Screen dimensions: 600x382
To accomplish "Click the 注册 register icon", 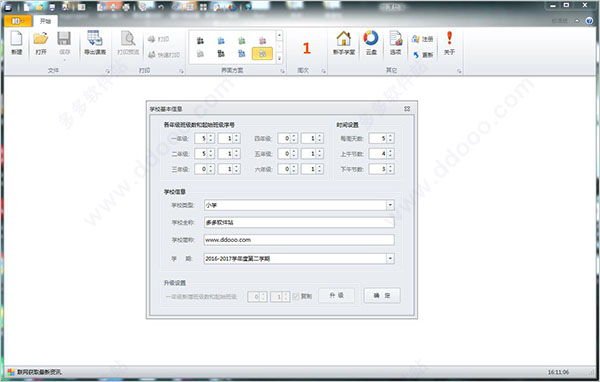I will tap(422, 39).
